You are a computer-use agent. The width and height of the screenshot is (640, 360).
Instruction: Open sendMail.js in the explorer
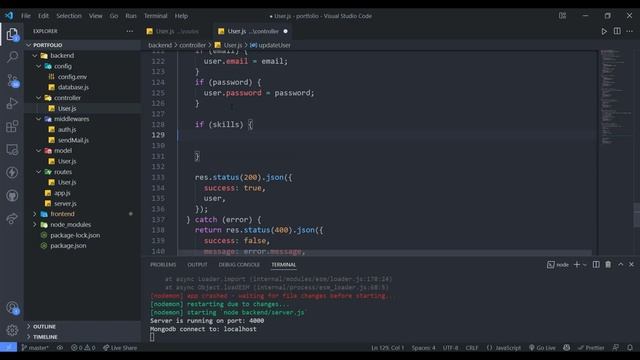pos(73,140)
